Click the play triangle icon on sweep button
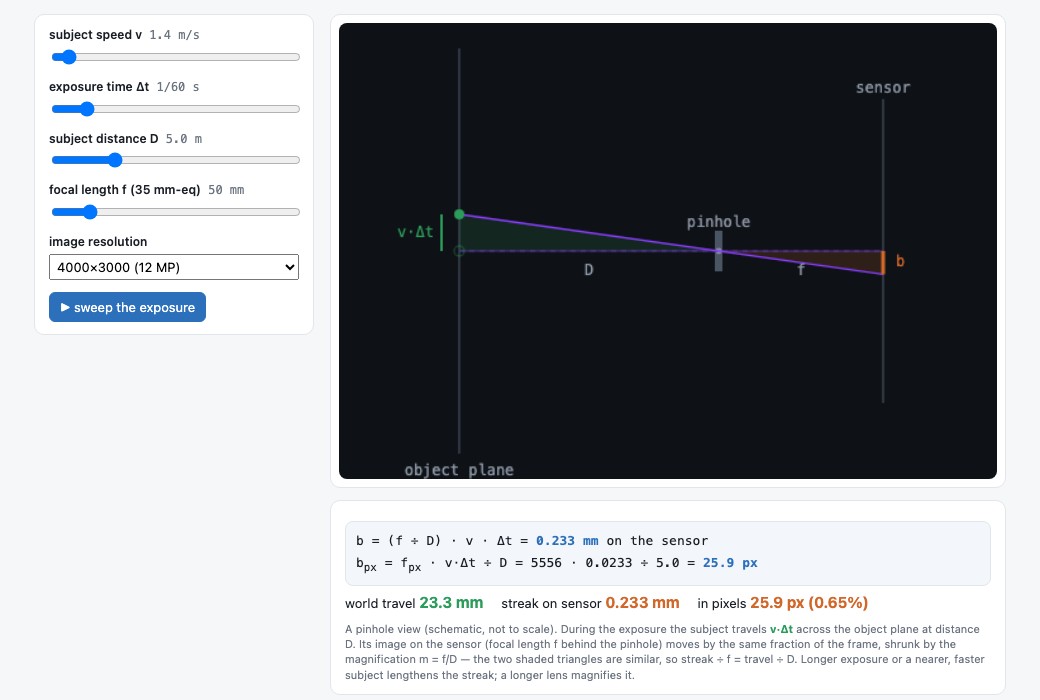Image resolution: width=1040 pixels, height=700 pixels. click(x=65, y=307)
